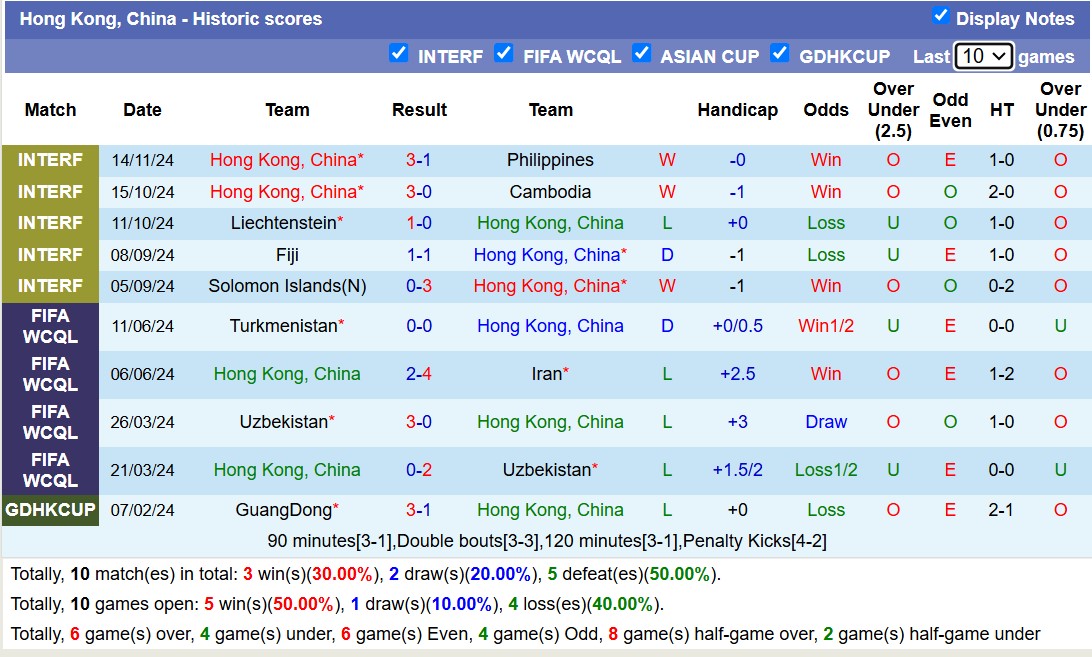The height and width of the screenshot is (657, 1092).
Task: Click the Handicap column header
Action: click(x=738, y=110)
